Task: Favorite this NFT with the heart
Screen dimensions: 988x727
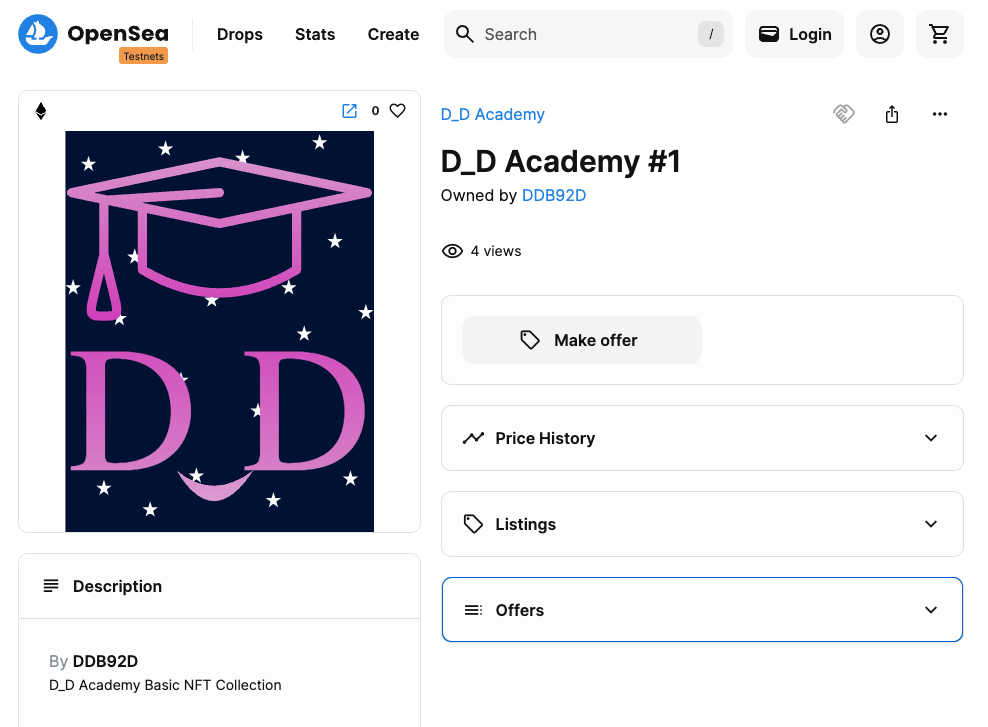Action: 397,111
